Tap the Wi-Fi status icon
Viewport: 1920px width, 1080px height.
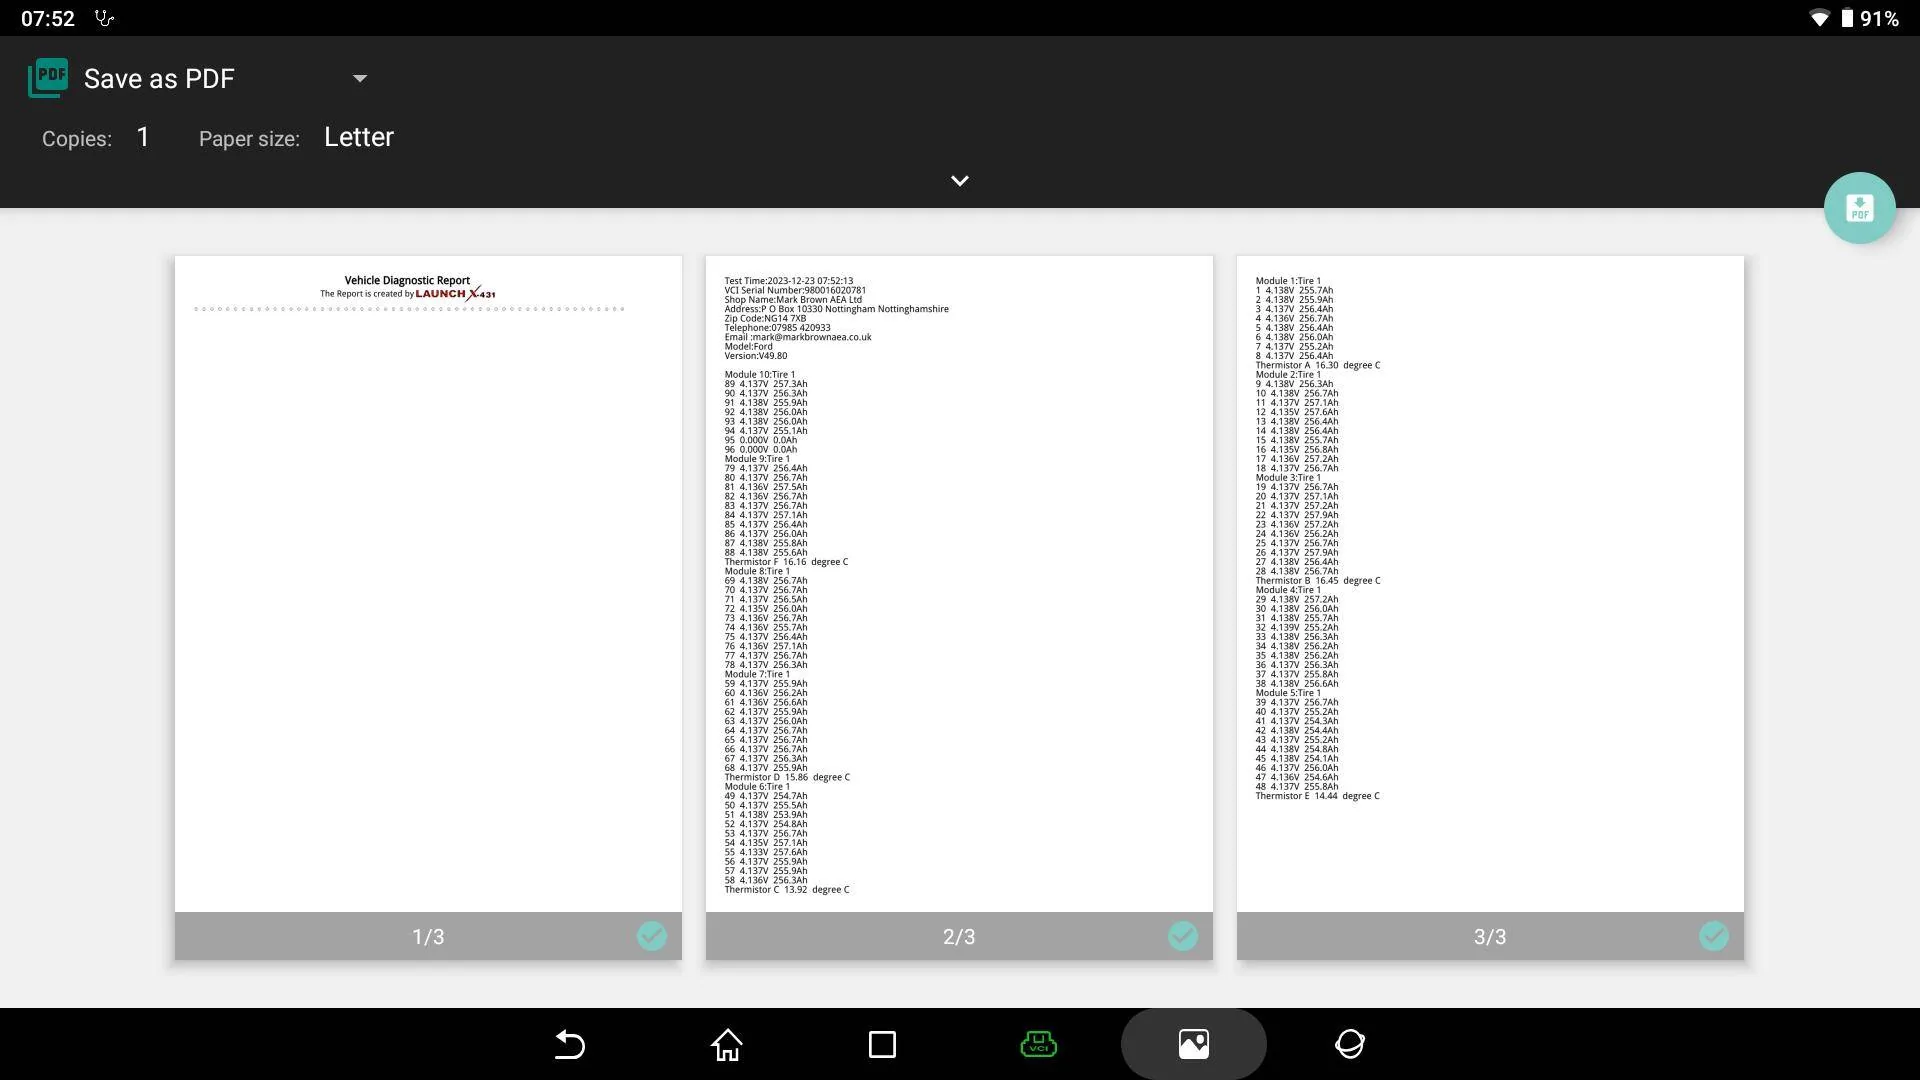[x=1819, y=18]
